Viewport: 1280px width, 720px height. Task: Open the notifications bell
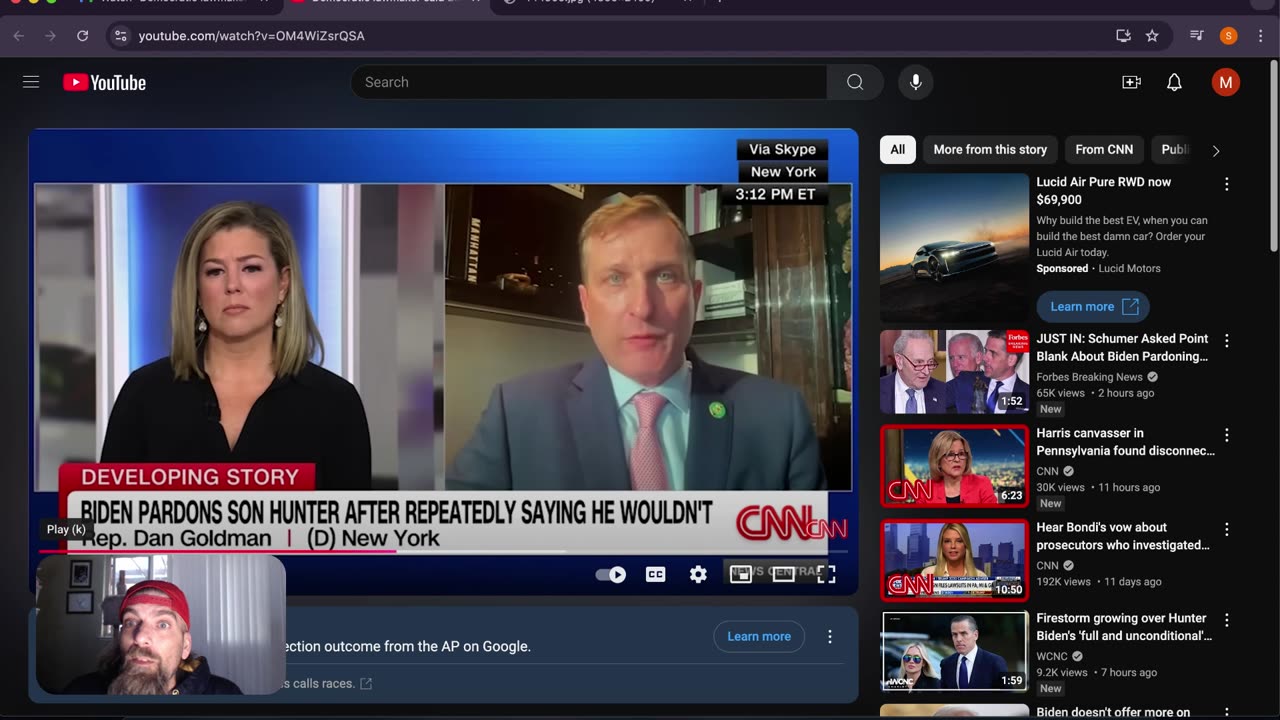1174,82
